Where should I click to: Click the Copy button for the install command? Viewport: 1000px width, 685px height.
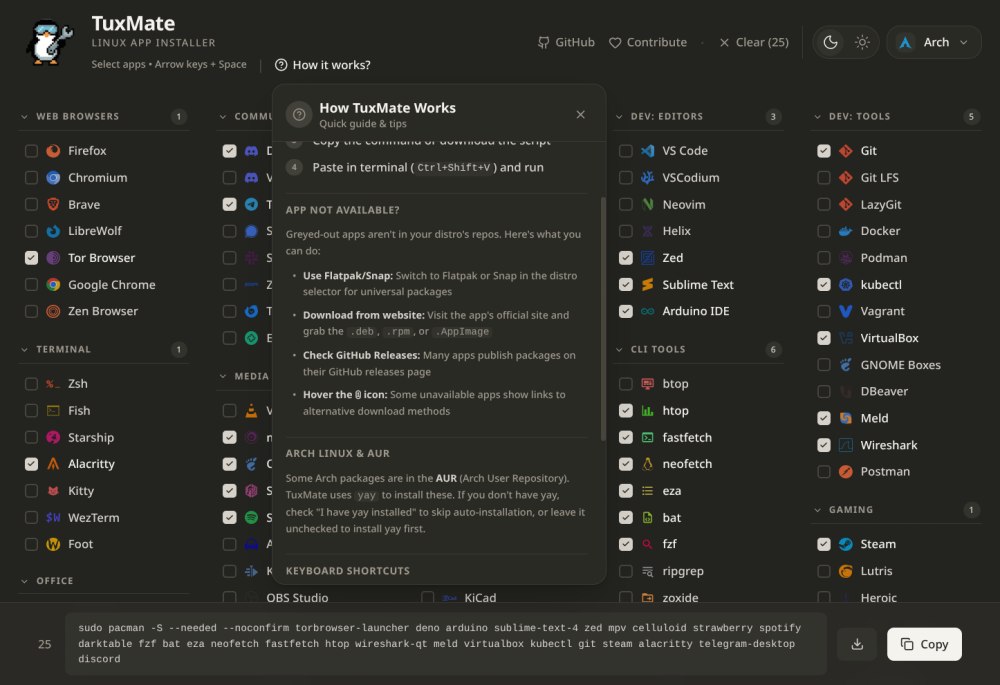(x=923, y=644)
